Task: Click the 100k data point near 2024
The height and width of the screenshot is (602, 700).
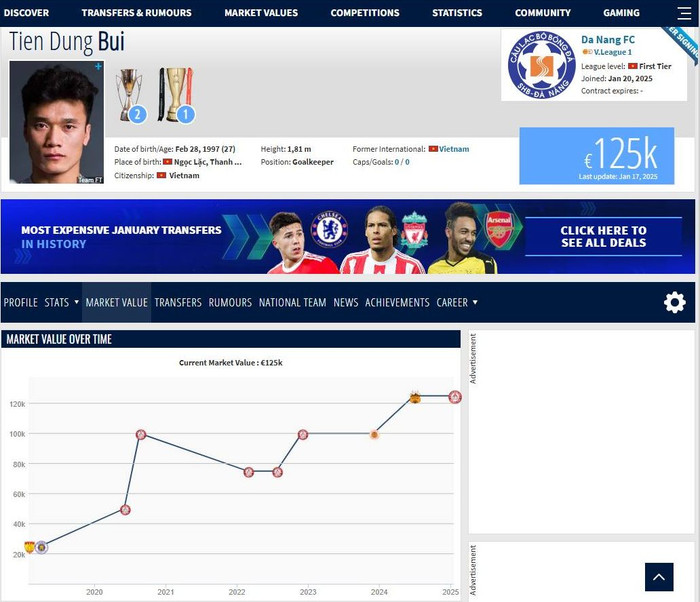Action: 374,435
